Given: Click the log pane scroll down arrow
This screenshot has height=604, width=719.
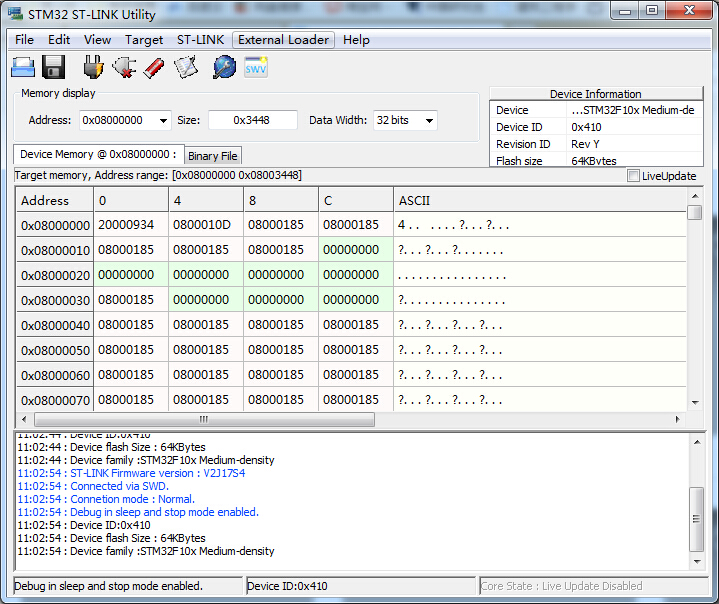Looking at the screenshot, I should [x=697, y=562].
